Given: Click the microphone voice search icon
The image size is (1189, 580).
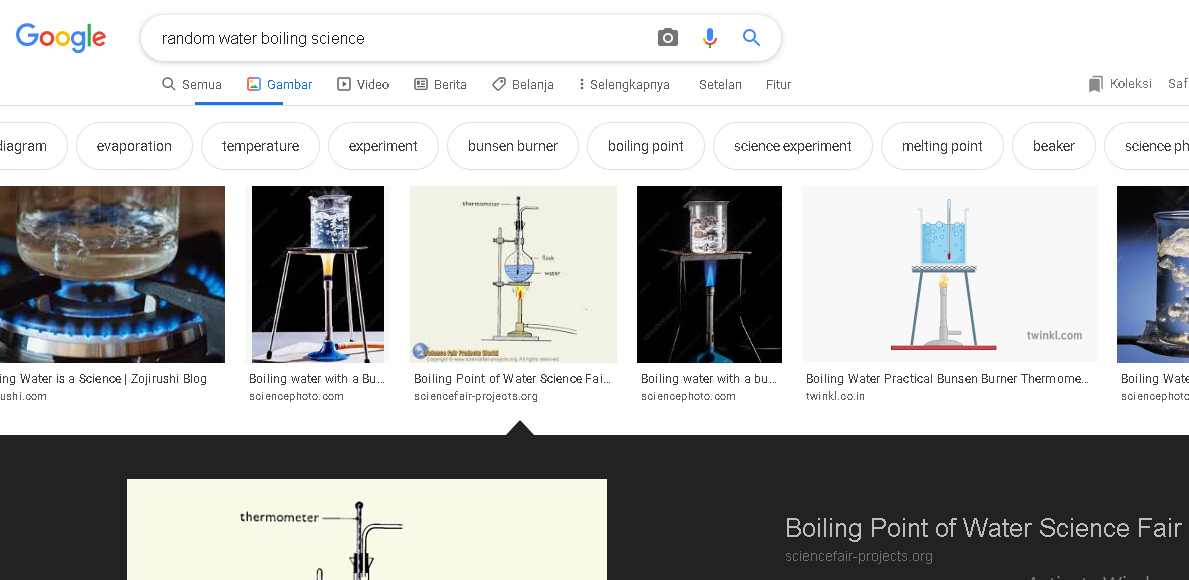Looking at the screenshot, I should pyautogui.click(x=710, y=38).
